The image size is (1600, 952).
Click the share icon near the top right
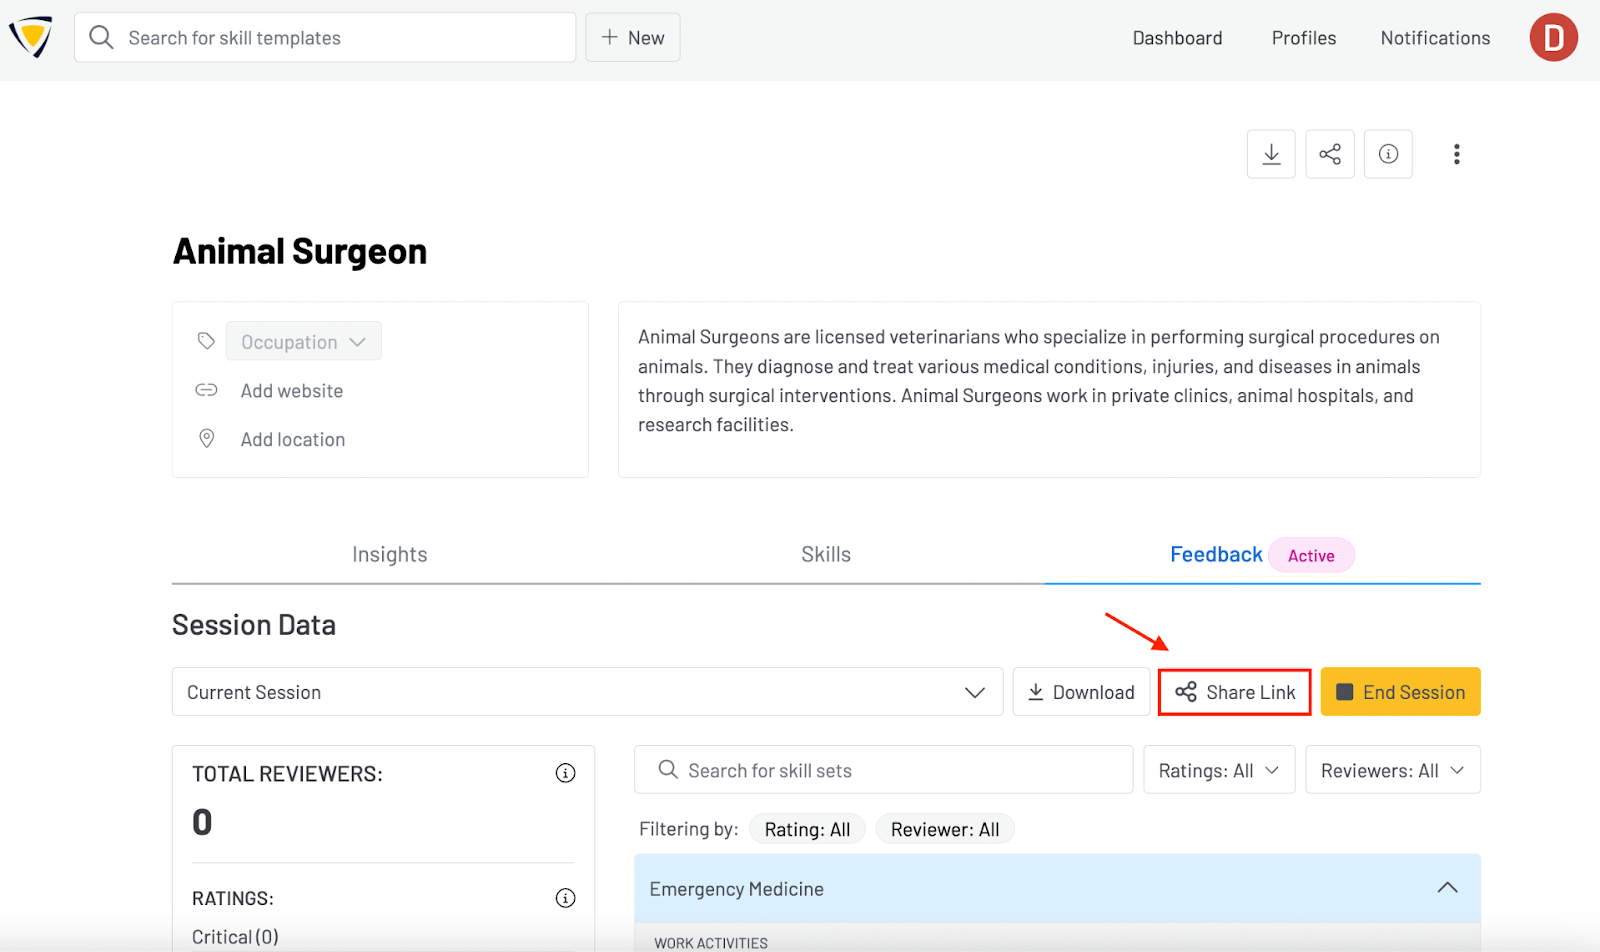(1329, 153)
